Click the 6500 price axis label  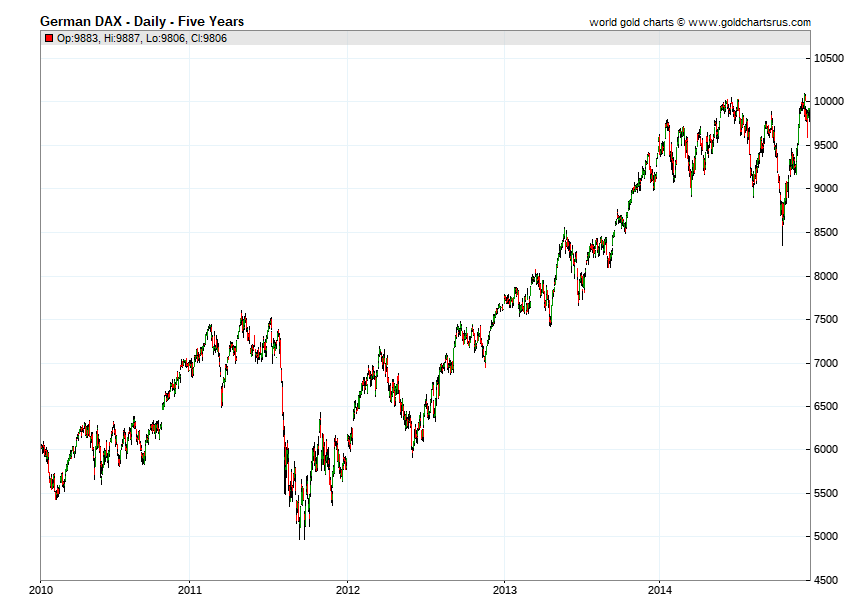(x=826, y=406)
